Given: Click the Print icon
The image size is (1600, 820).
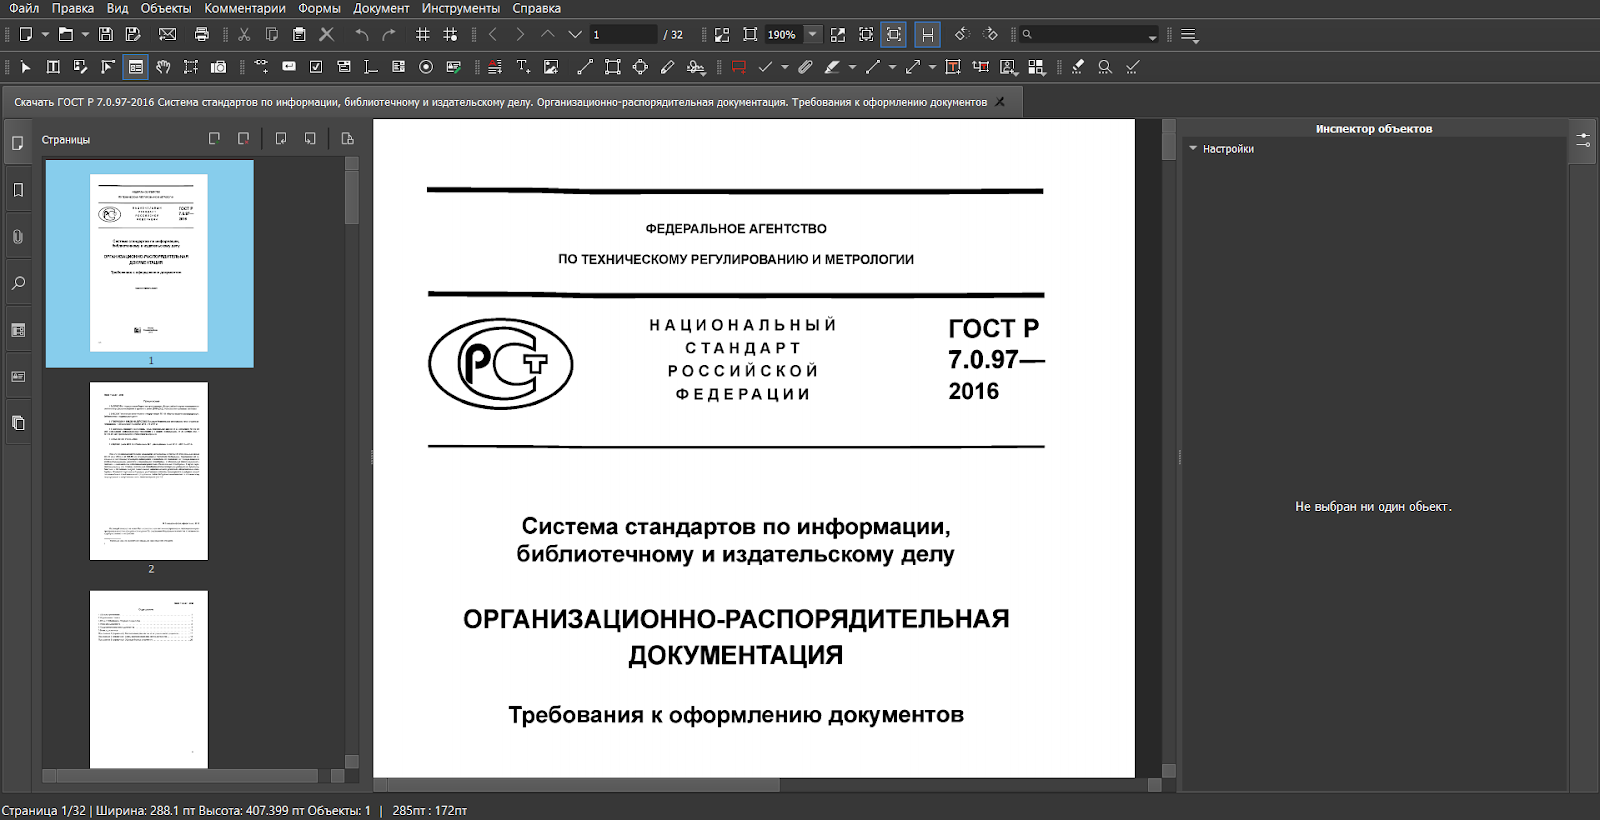Looking at the screenshot, I should (x=202, y=34).
